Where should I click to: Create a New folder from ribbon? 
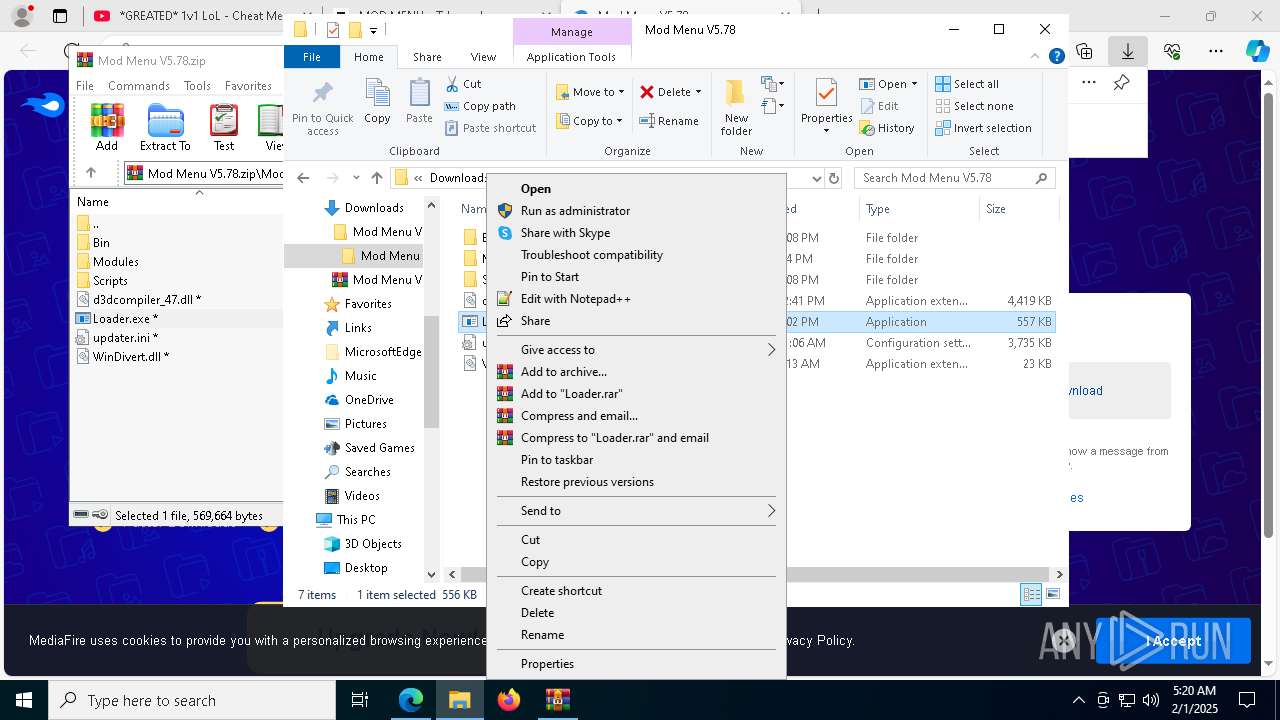coord(736,107)
